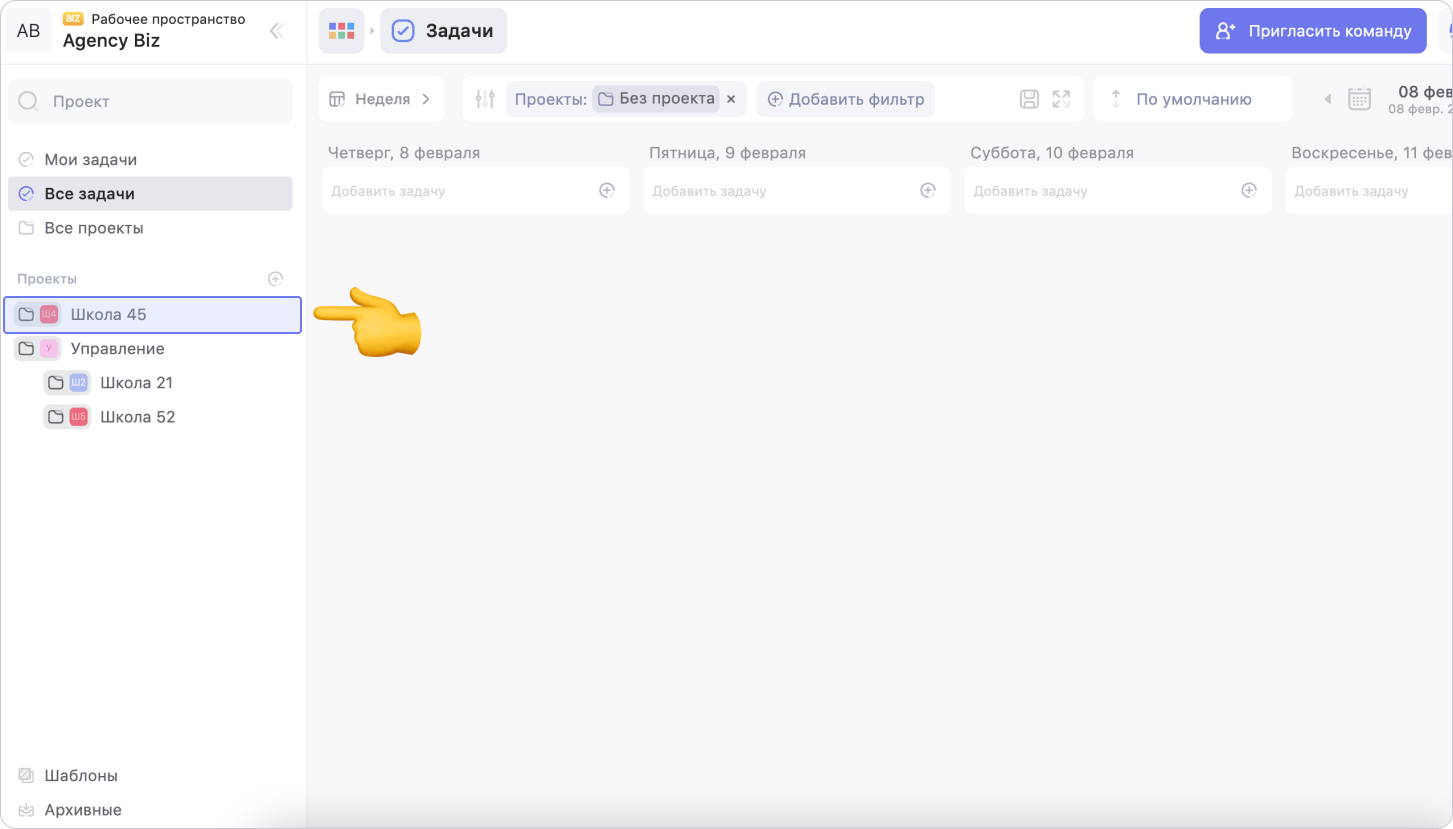Click the Школа 45 folder icon
The height and width of the screenshot is (829, 1453).
click(26, 315)
